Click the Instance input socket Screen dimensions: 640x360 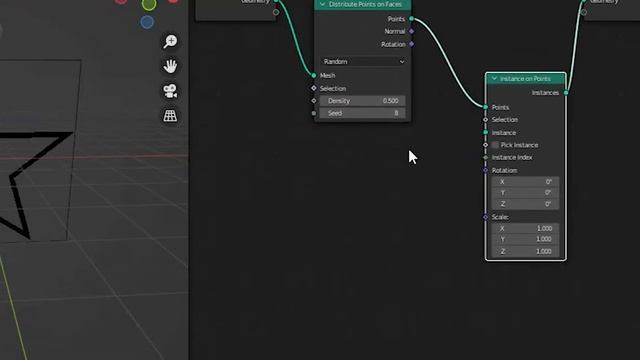(485, 132)
